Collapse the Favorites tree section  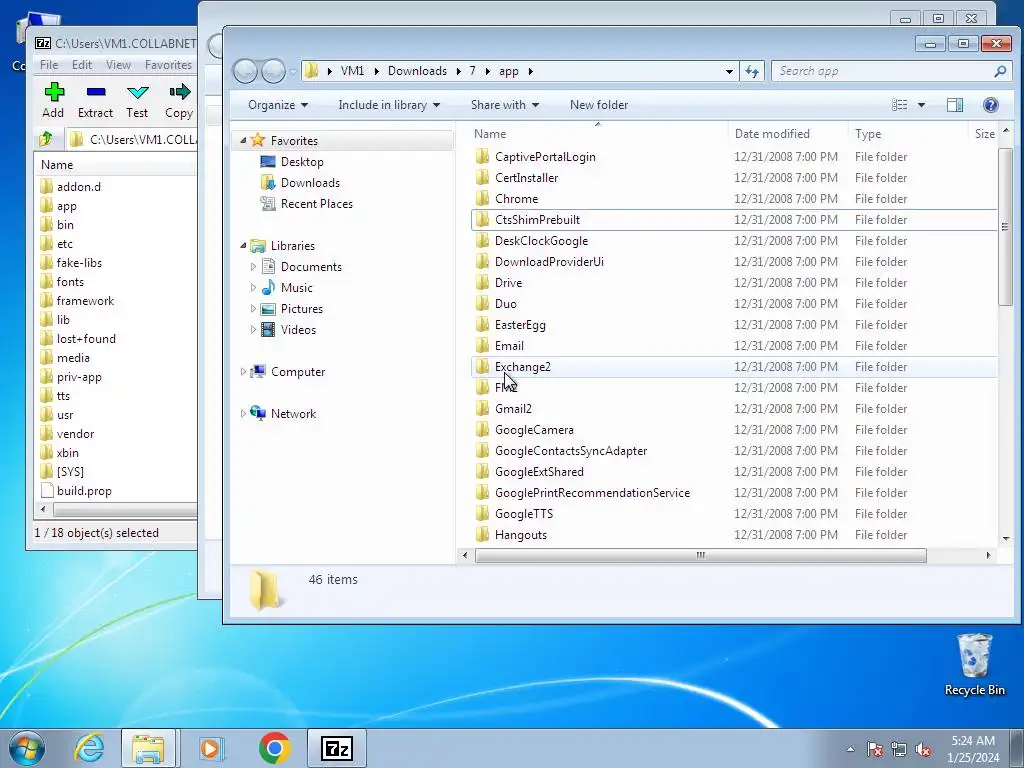243,140
